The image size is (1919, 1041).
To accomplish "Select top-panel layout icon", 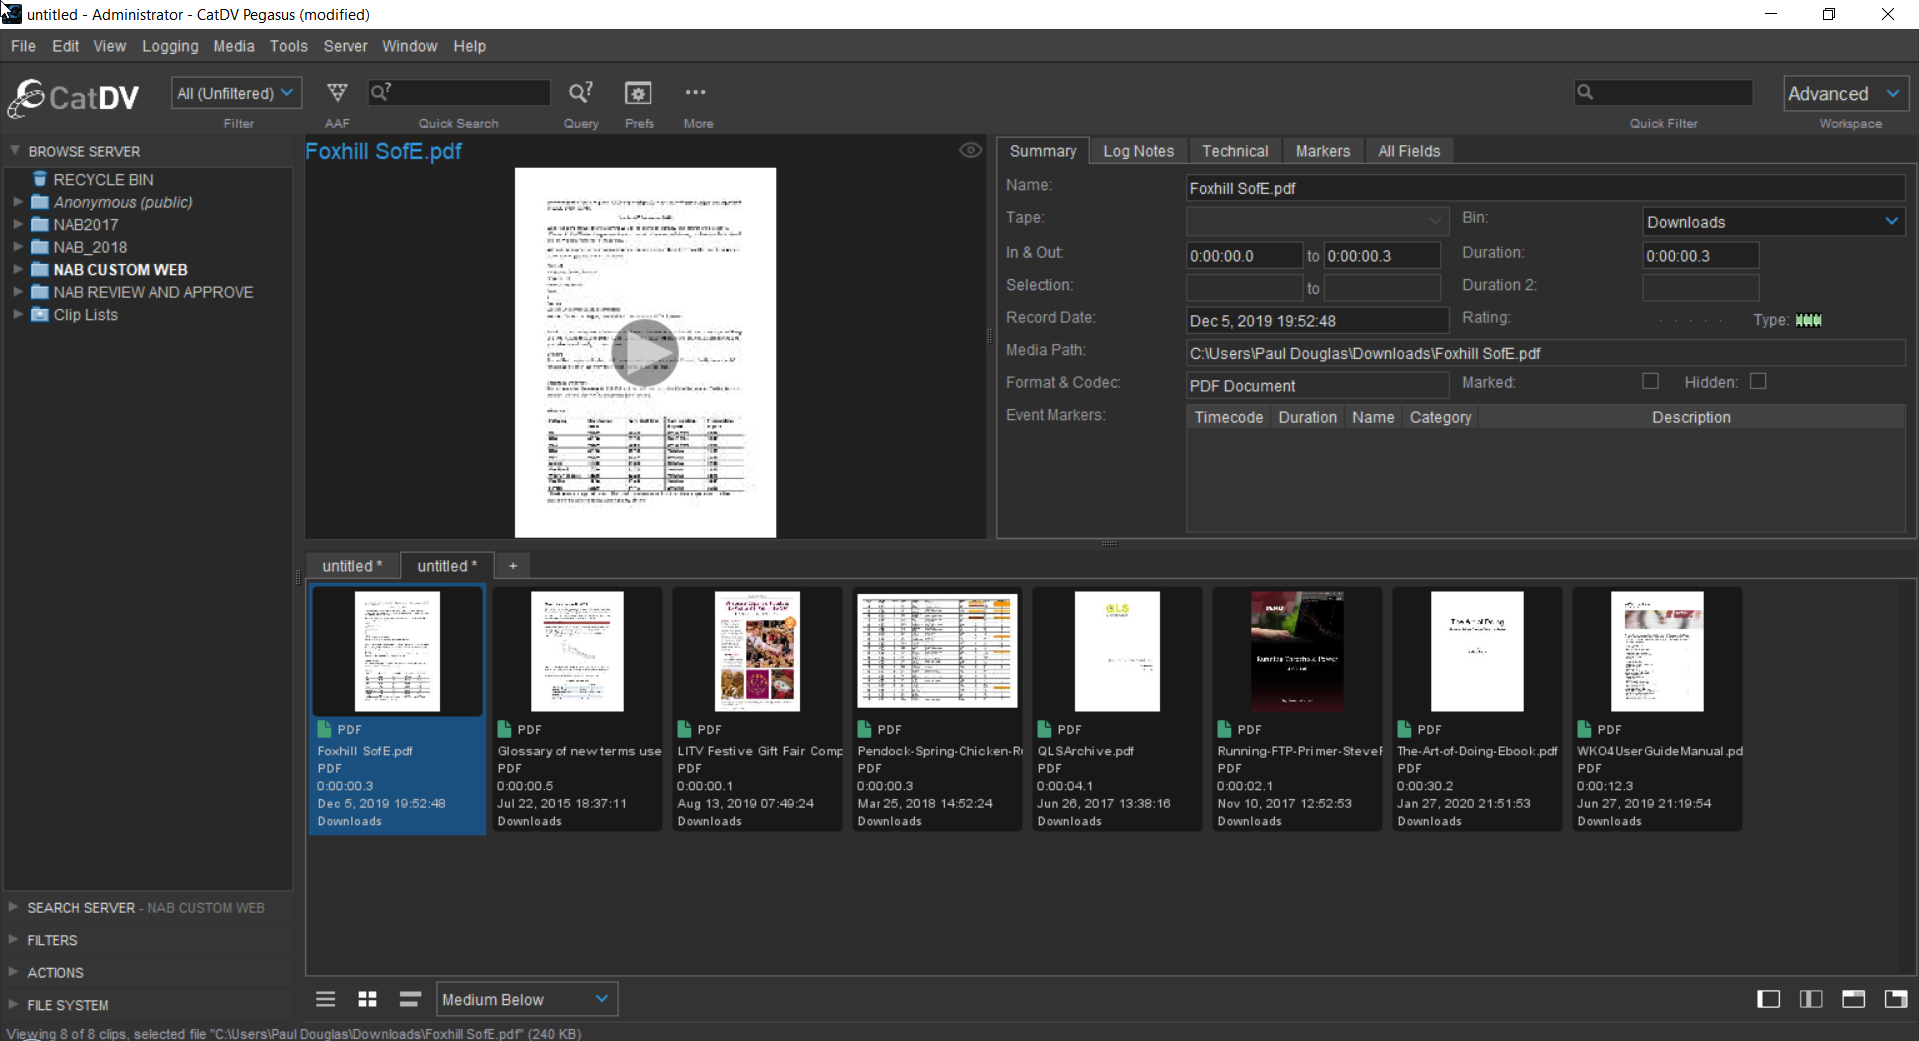I will 1853,999.
